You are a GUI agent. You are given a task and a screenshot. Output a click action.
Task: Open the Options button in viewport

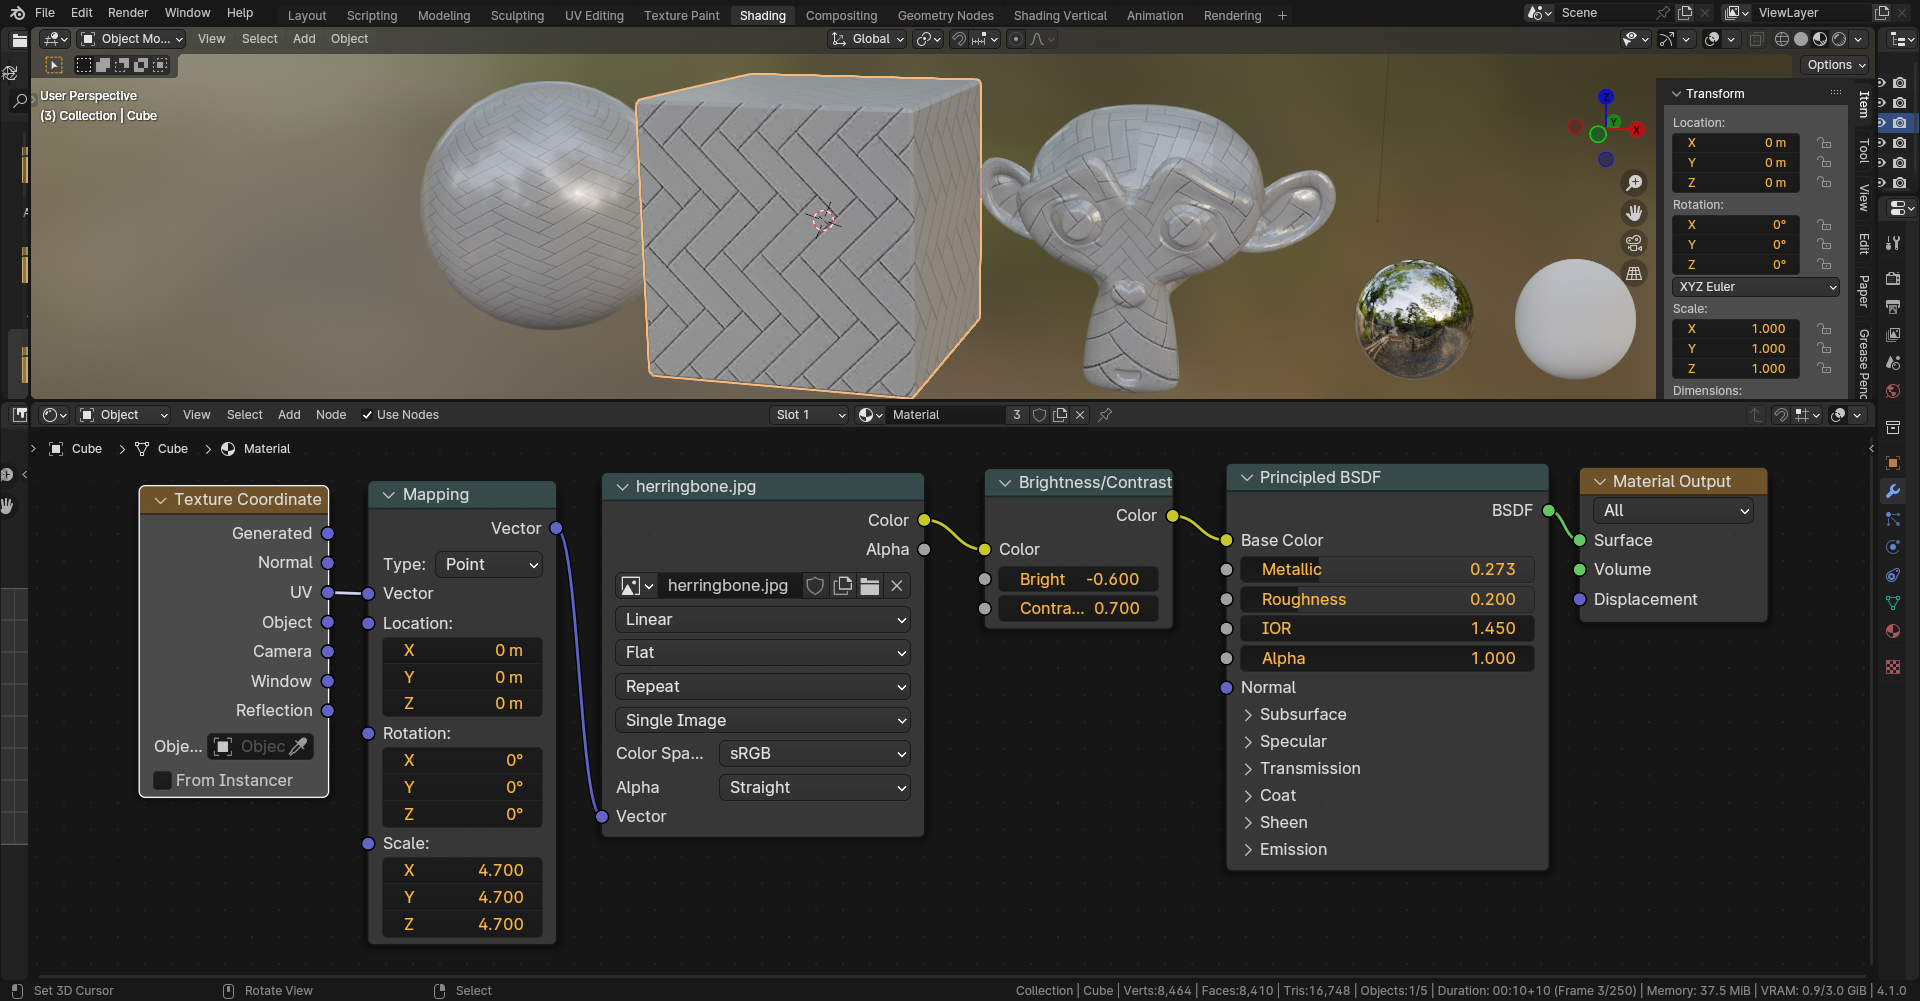1837,65
